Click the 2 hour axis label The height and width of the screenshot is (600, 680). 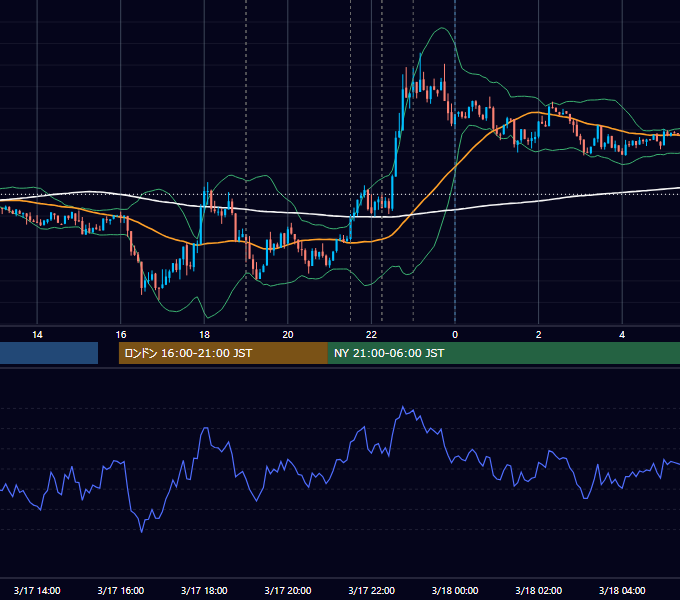(x=539, y=335)
